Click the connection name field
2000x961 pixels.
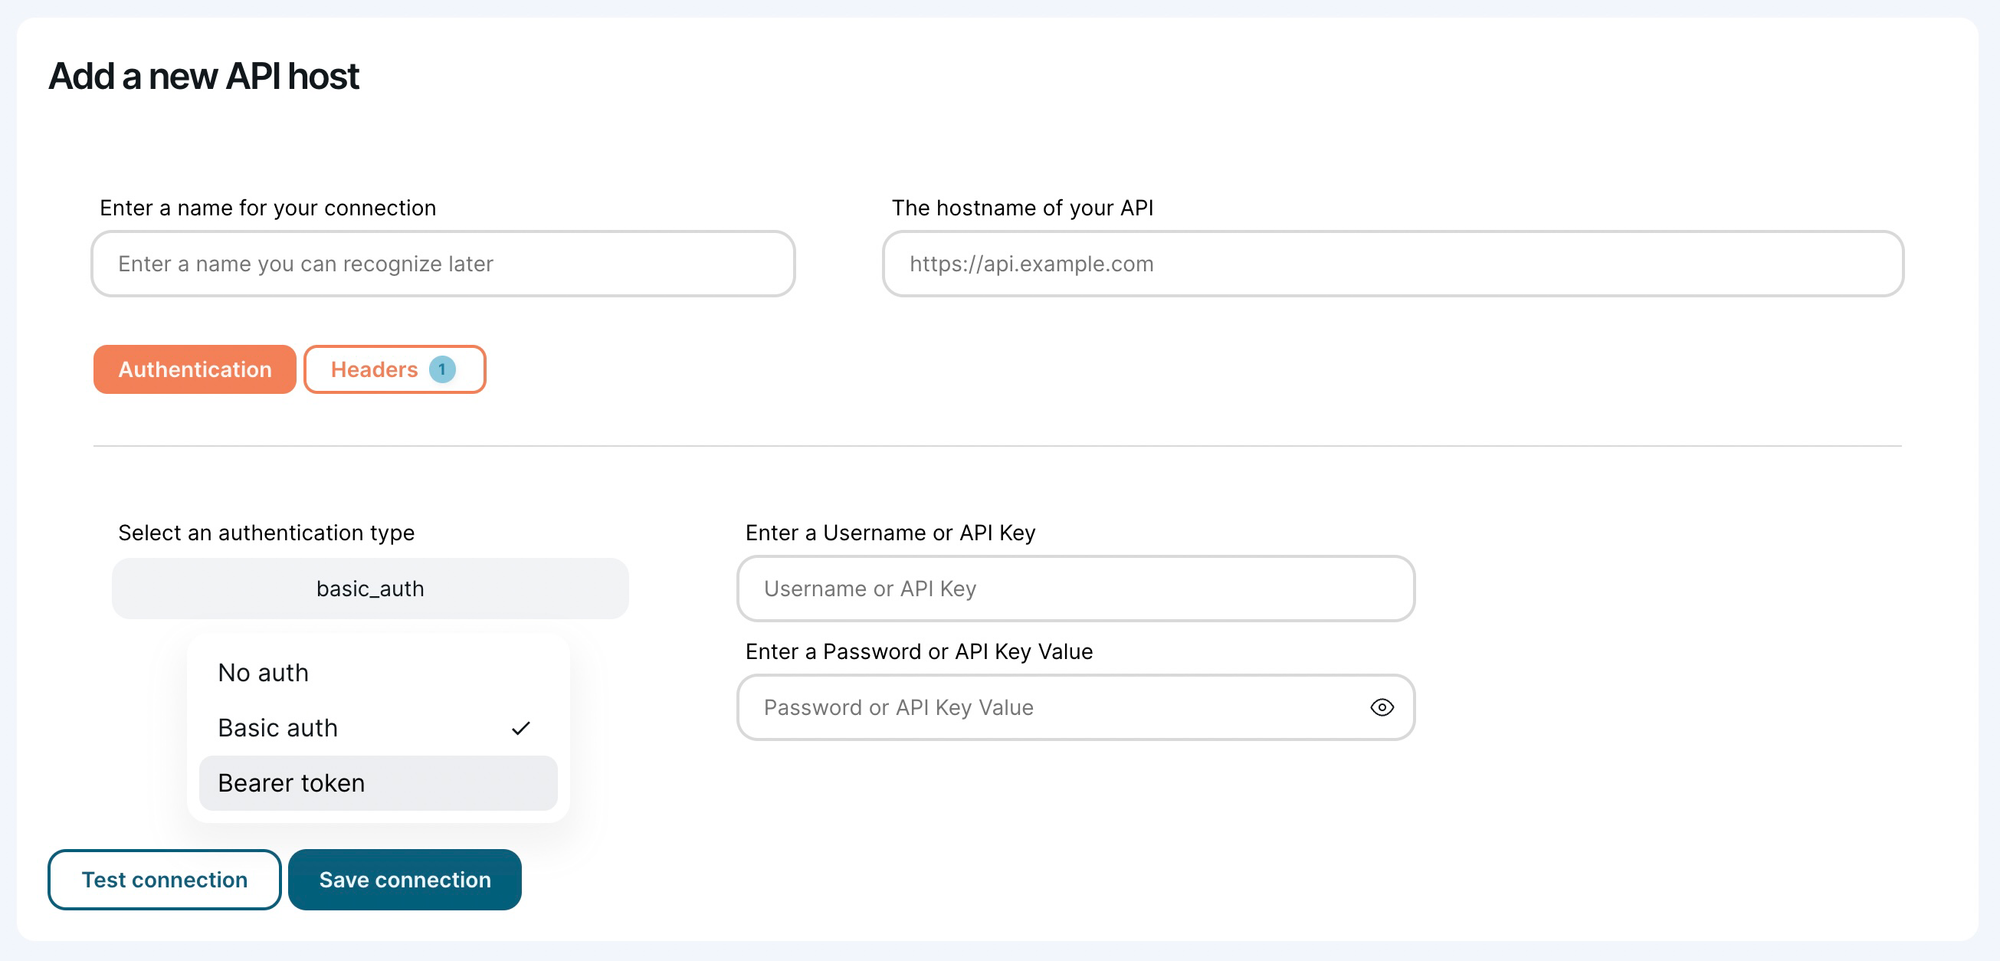click(442, 263)
